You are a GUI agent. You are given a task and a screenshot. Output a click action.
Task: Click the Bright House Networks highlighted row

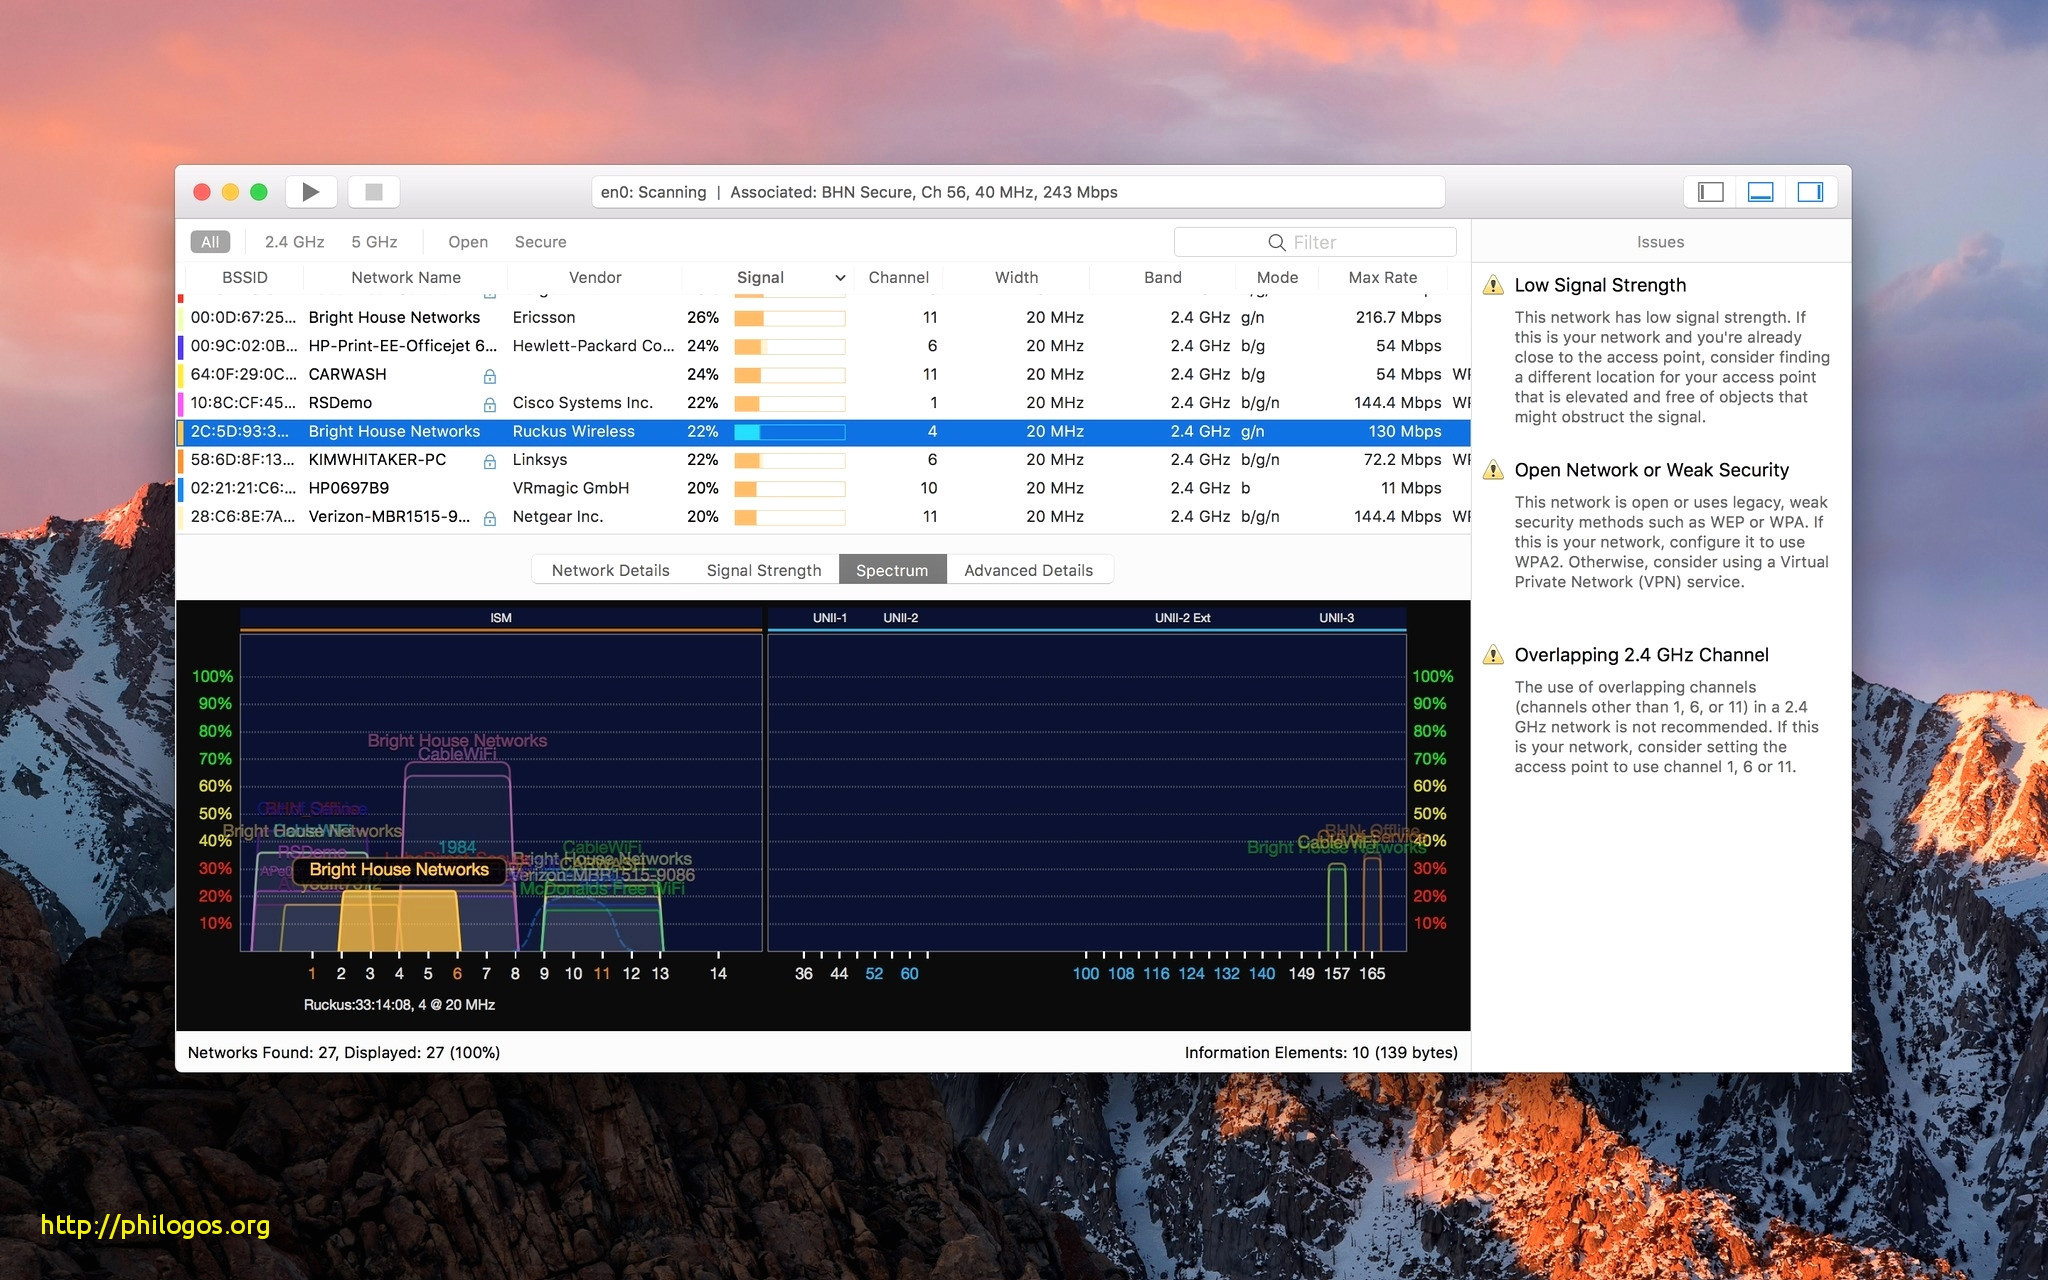coord(826,429)
